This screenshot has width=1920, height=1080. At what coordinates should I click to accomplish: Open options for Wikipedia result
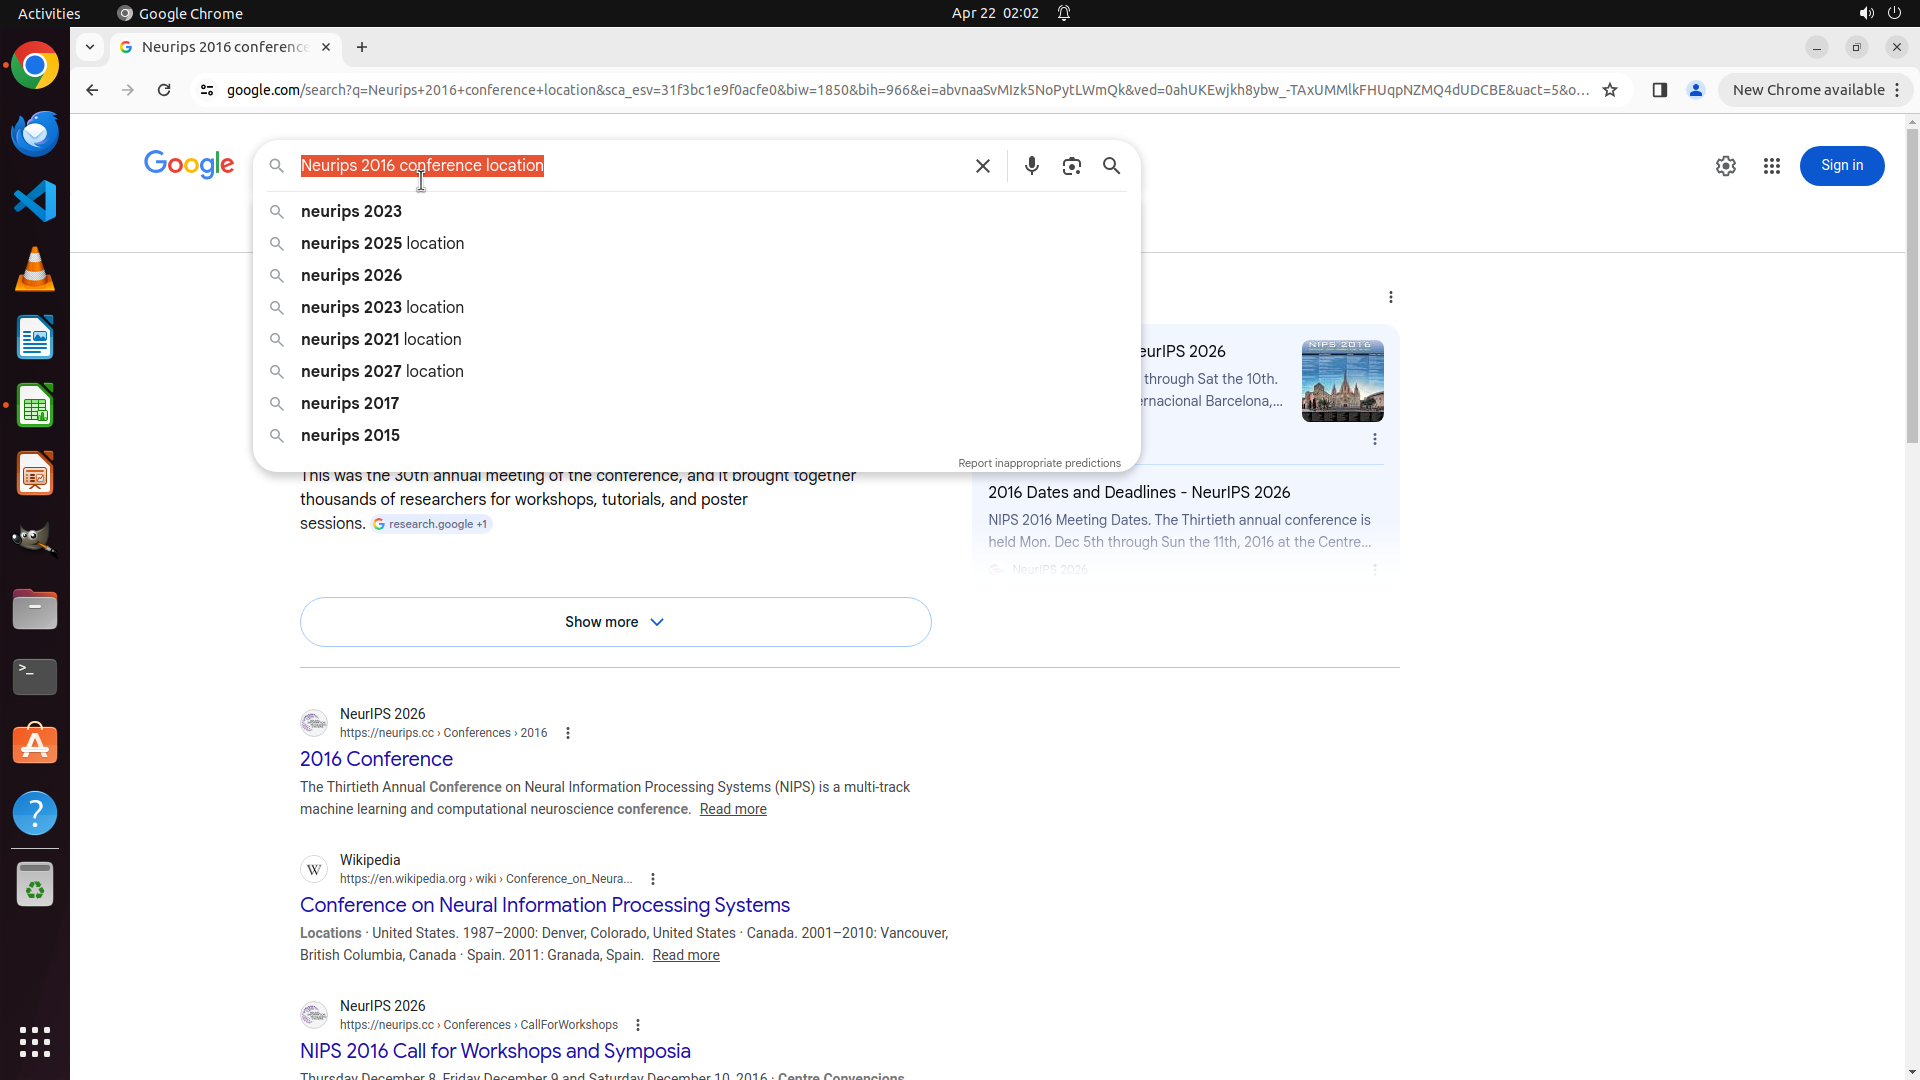click(653, 879)
